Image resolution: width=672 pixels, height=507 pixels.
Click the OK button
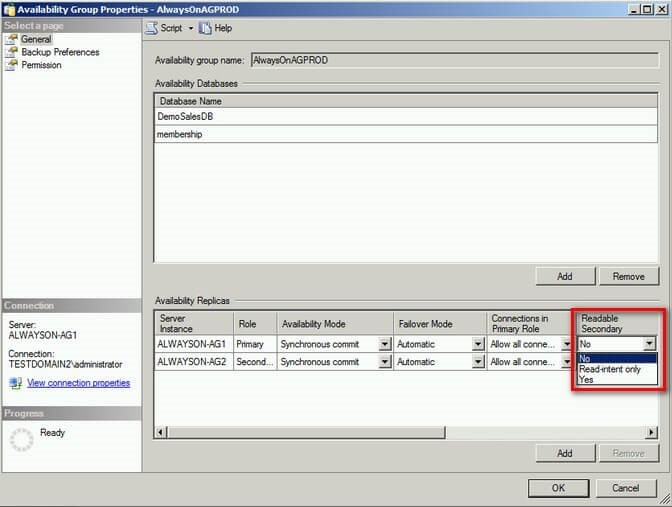point(558,488)
